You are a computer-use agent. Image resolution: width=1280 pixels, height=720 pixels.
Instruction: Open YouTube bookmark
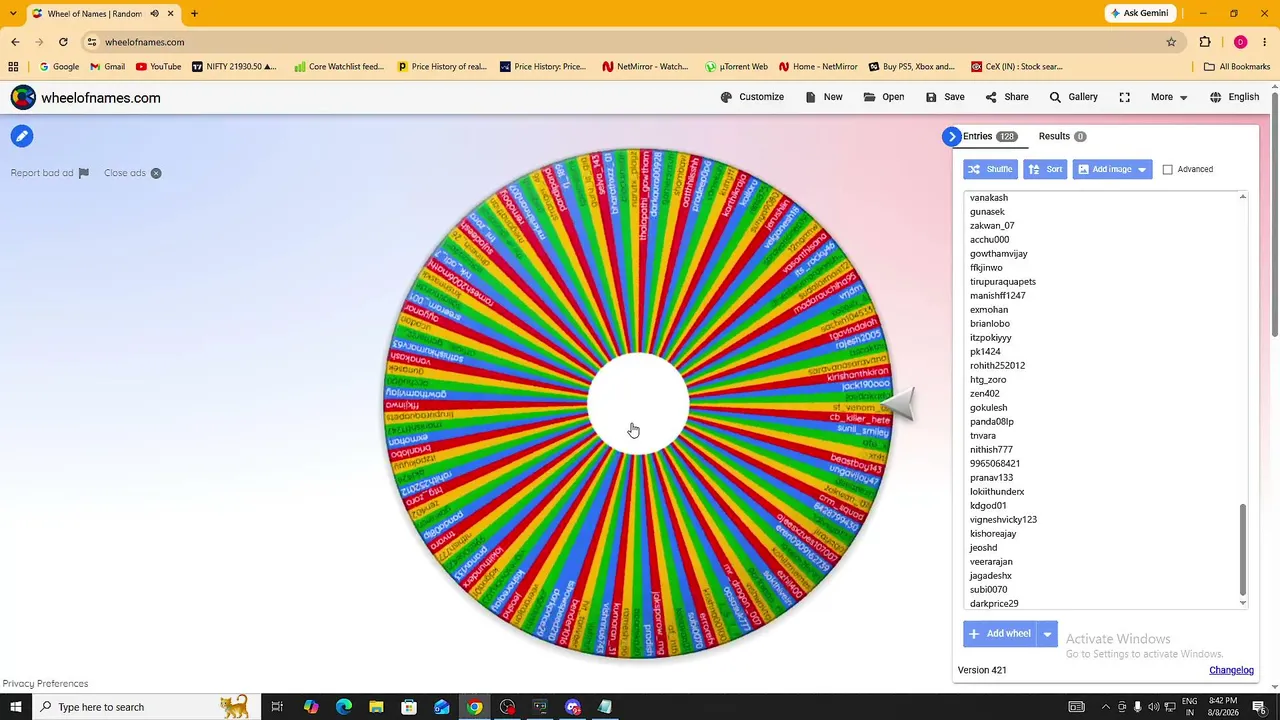pyautogui.click(x=158, y=67)
